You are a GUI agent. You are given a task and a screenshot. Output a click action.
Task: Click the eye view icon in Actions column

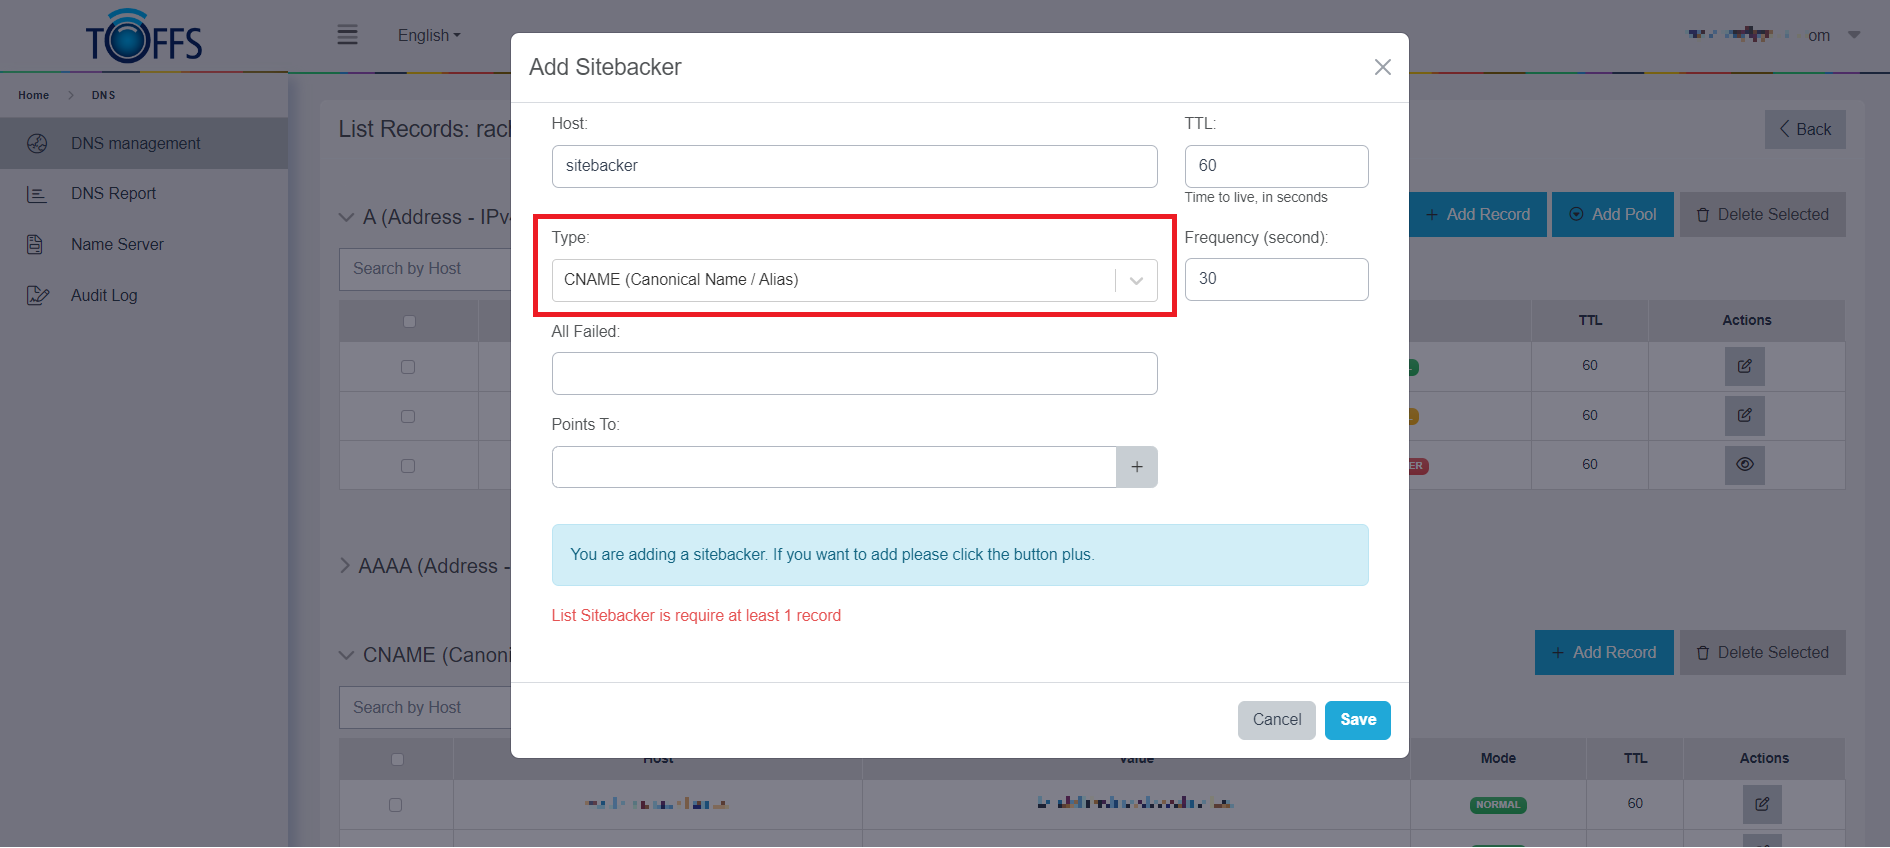[1744, 465]
